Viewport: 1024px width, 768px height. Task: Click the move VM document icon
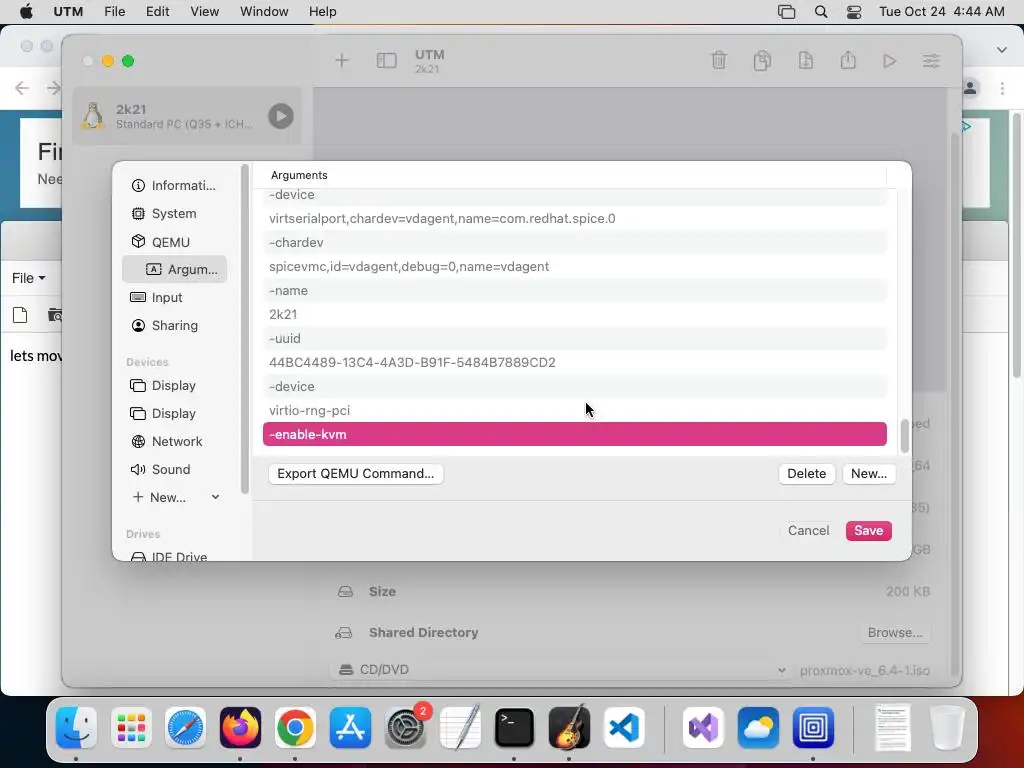click(805, 60)
